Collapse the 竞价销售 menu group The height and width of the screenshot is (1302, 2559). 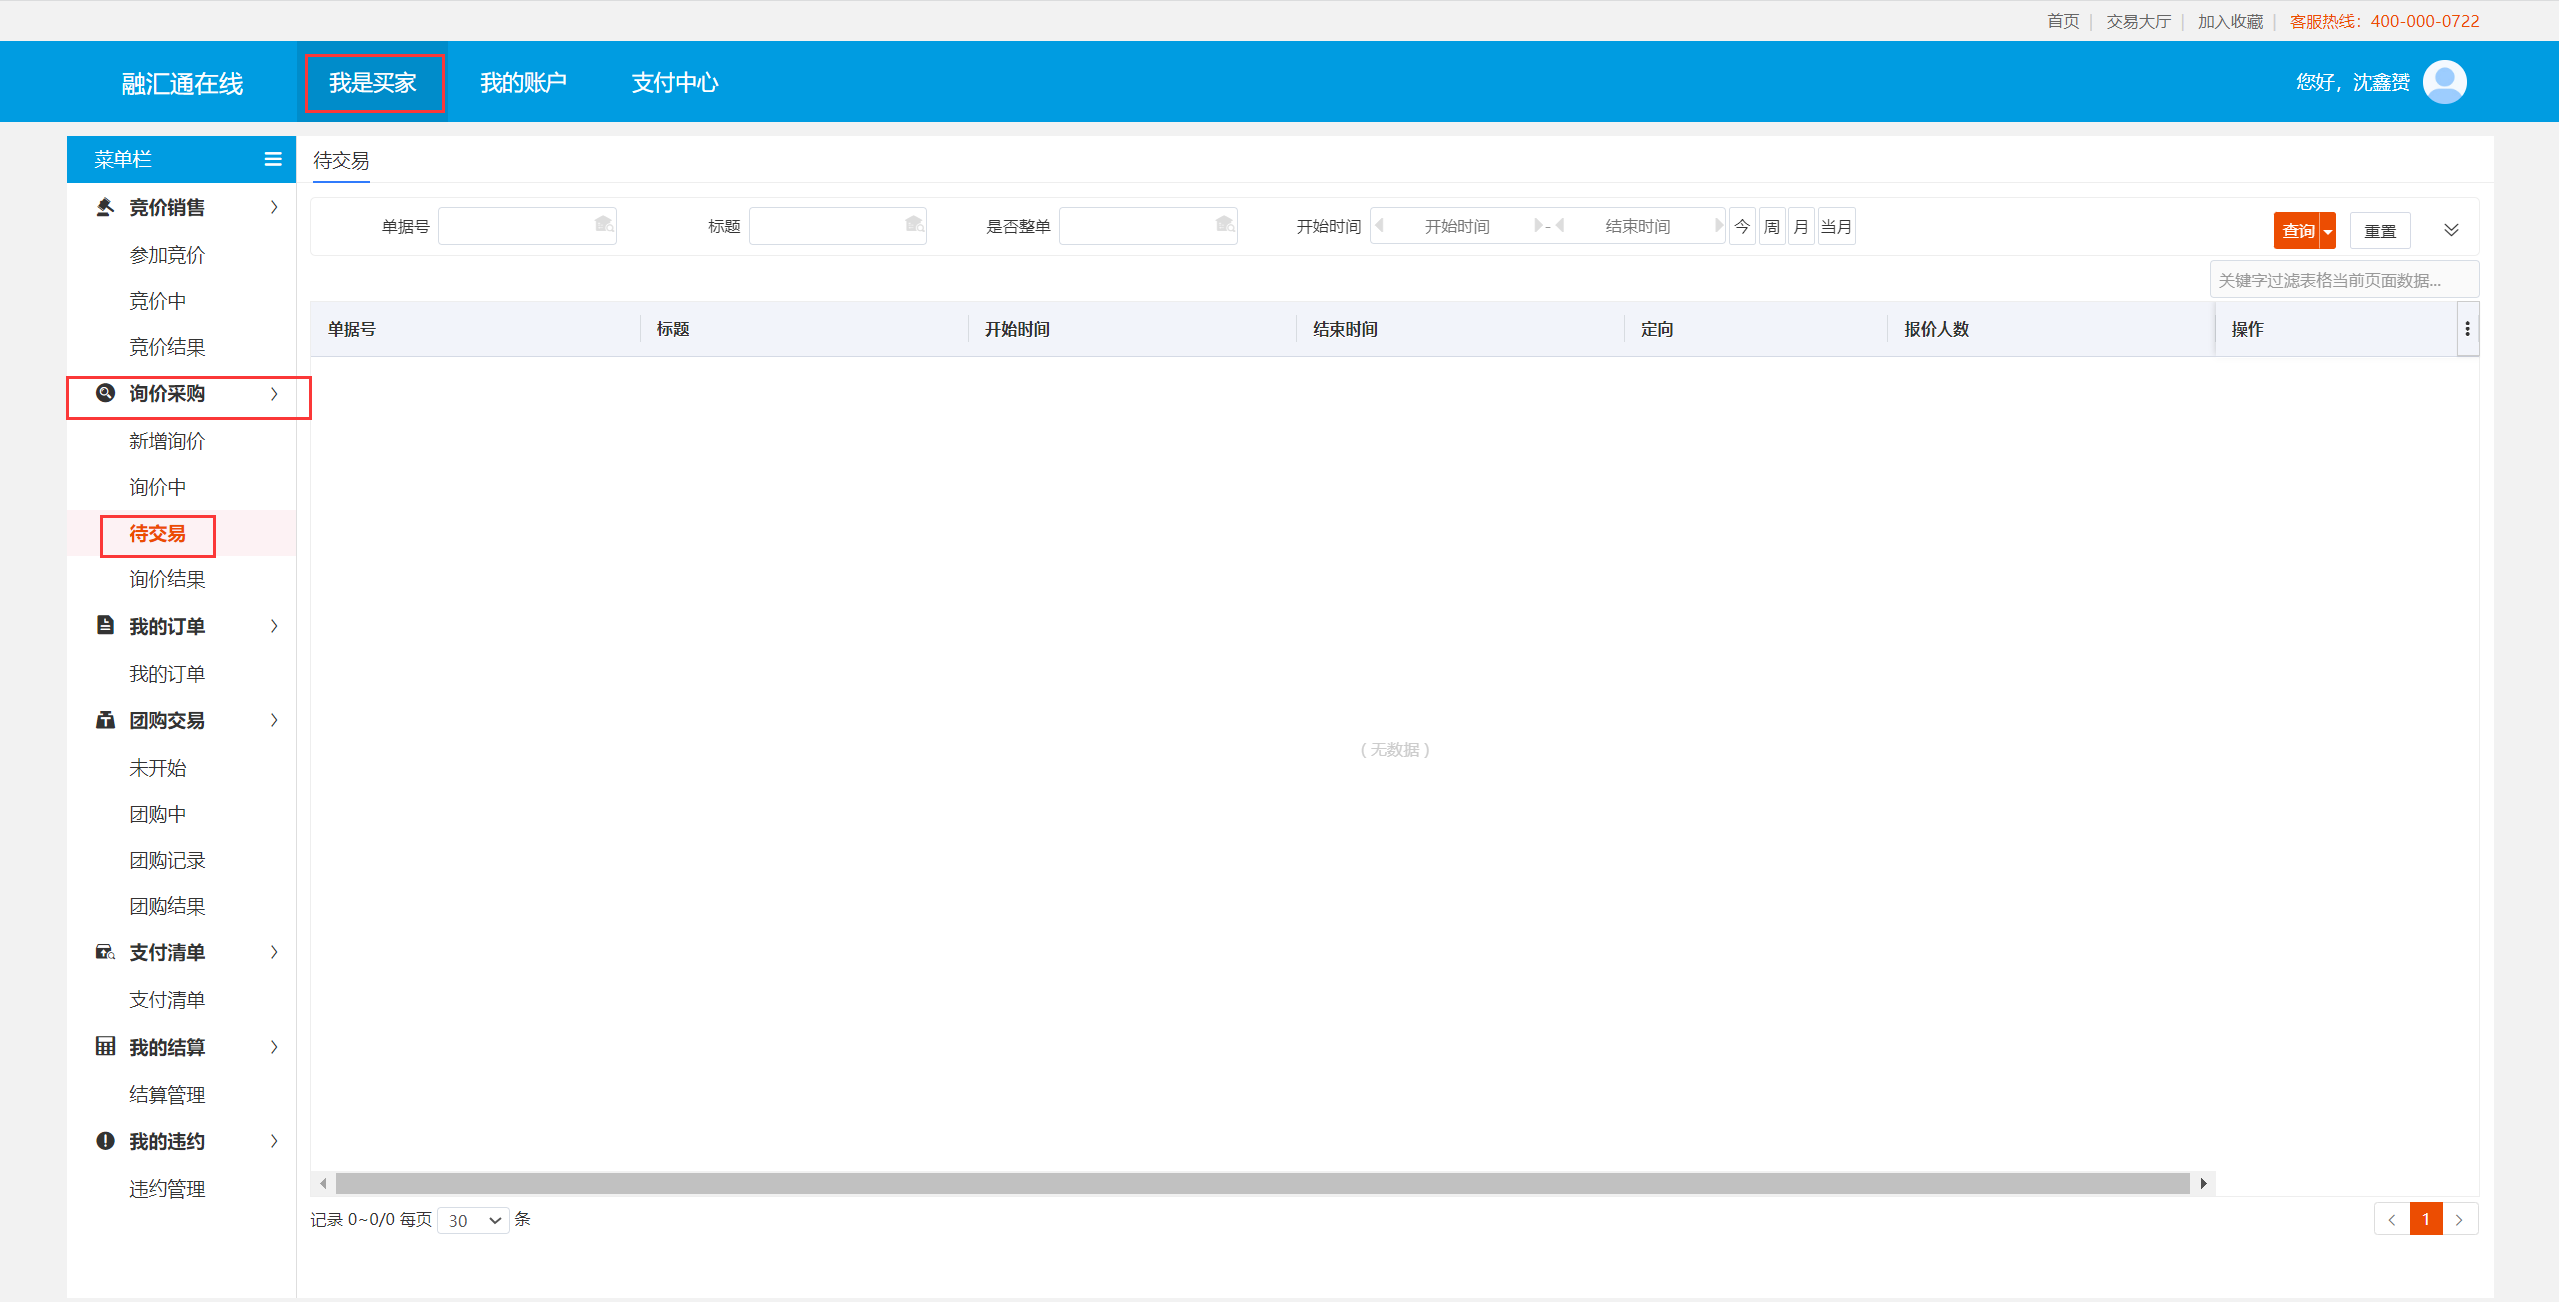[x=274, y=207]
